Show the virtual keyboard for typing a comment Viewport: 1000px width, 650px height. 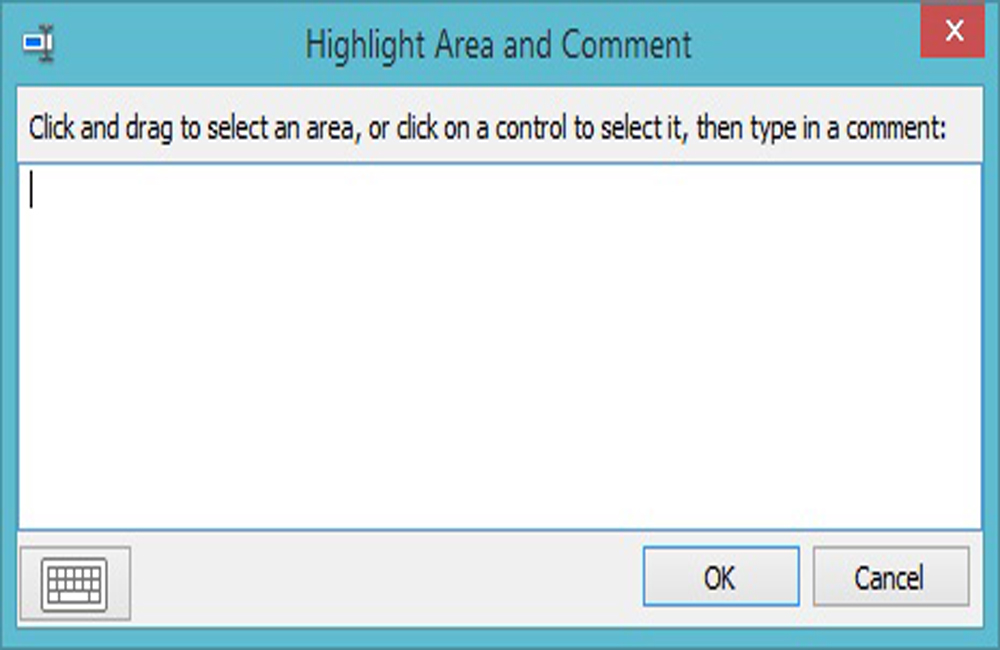pyautogui.click(x=74, y=582)
